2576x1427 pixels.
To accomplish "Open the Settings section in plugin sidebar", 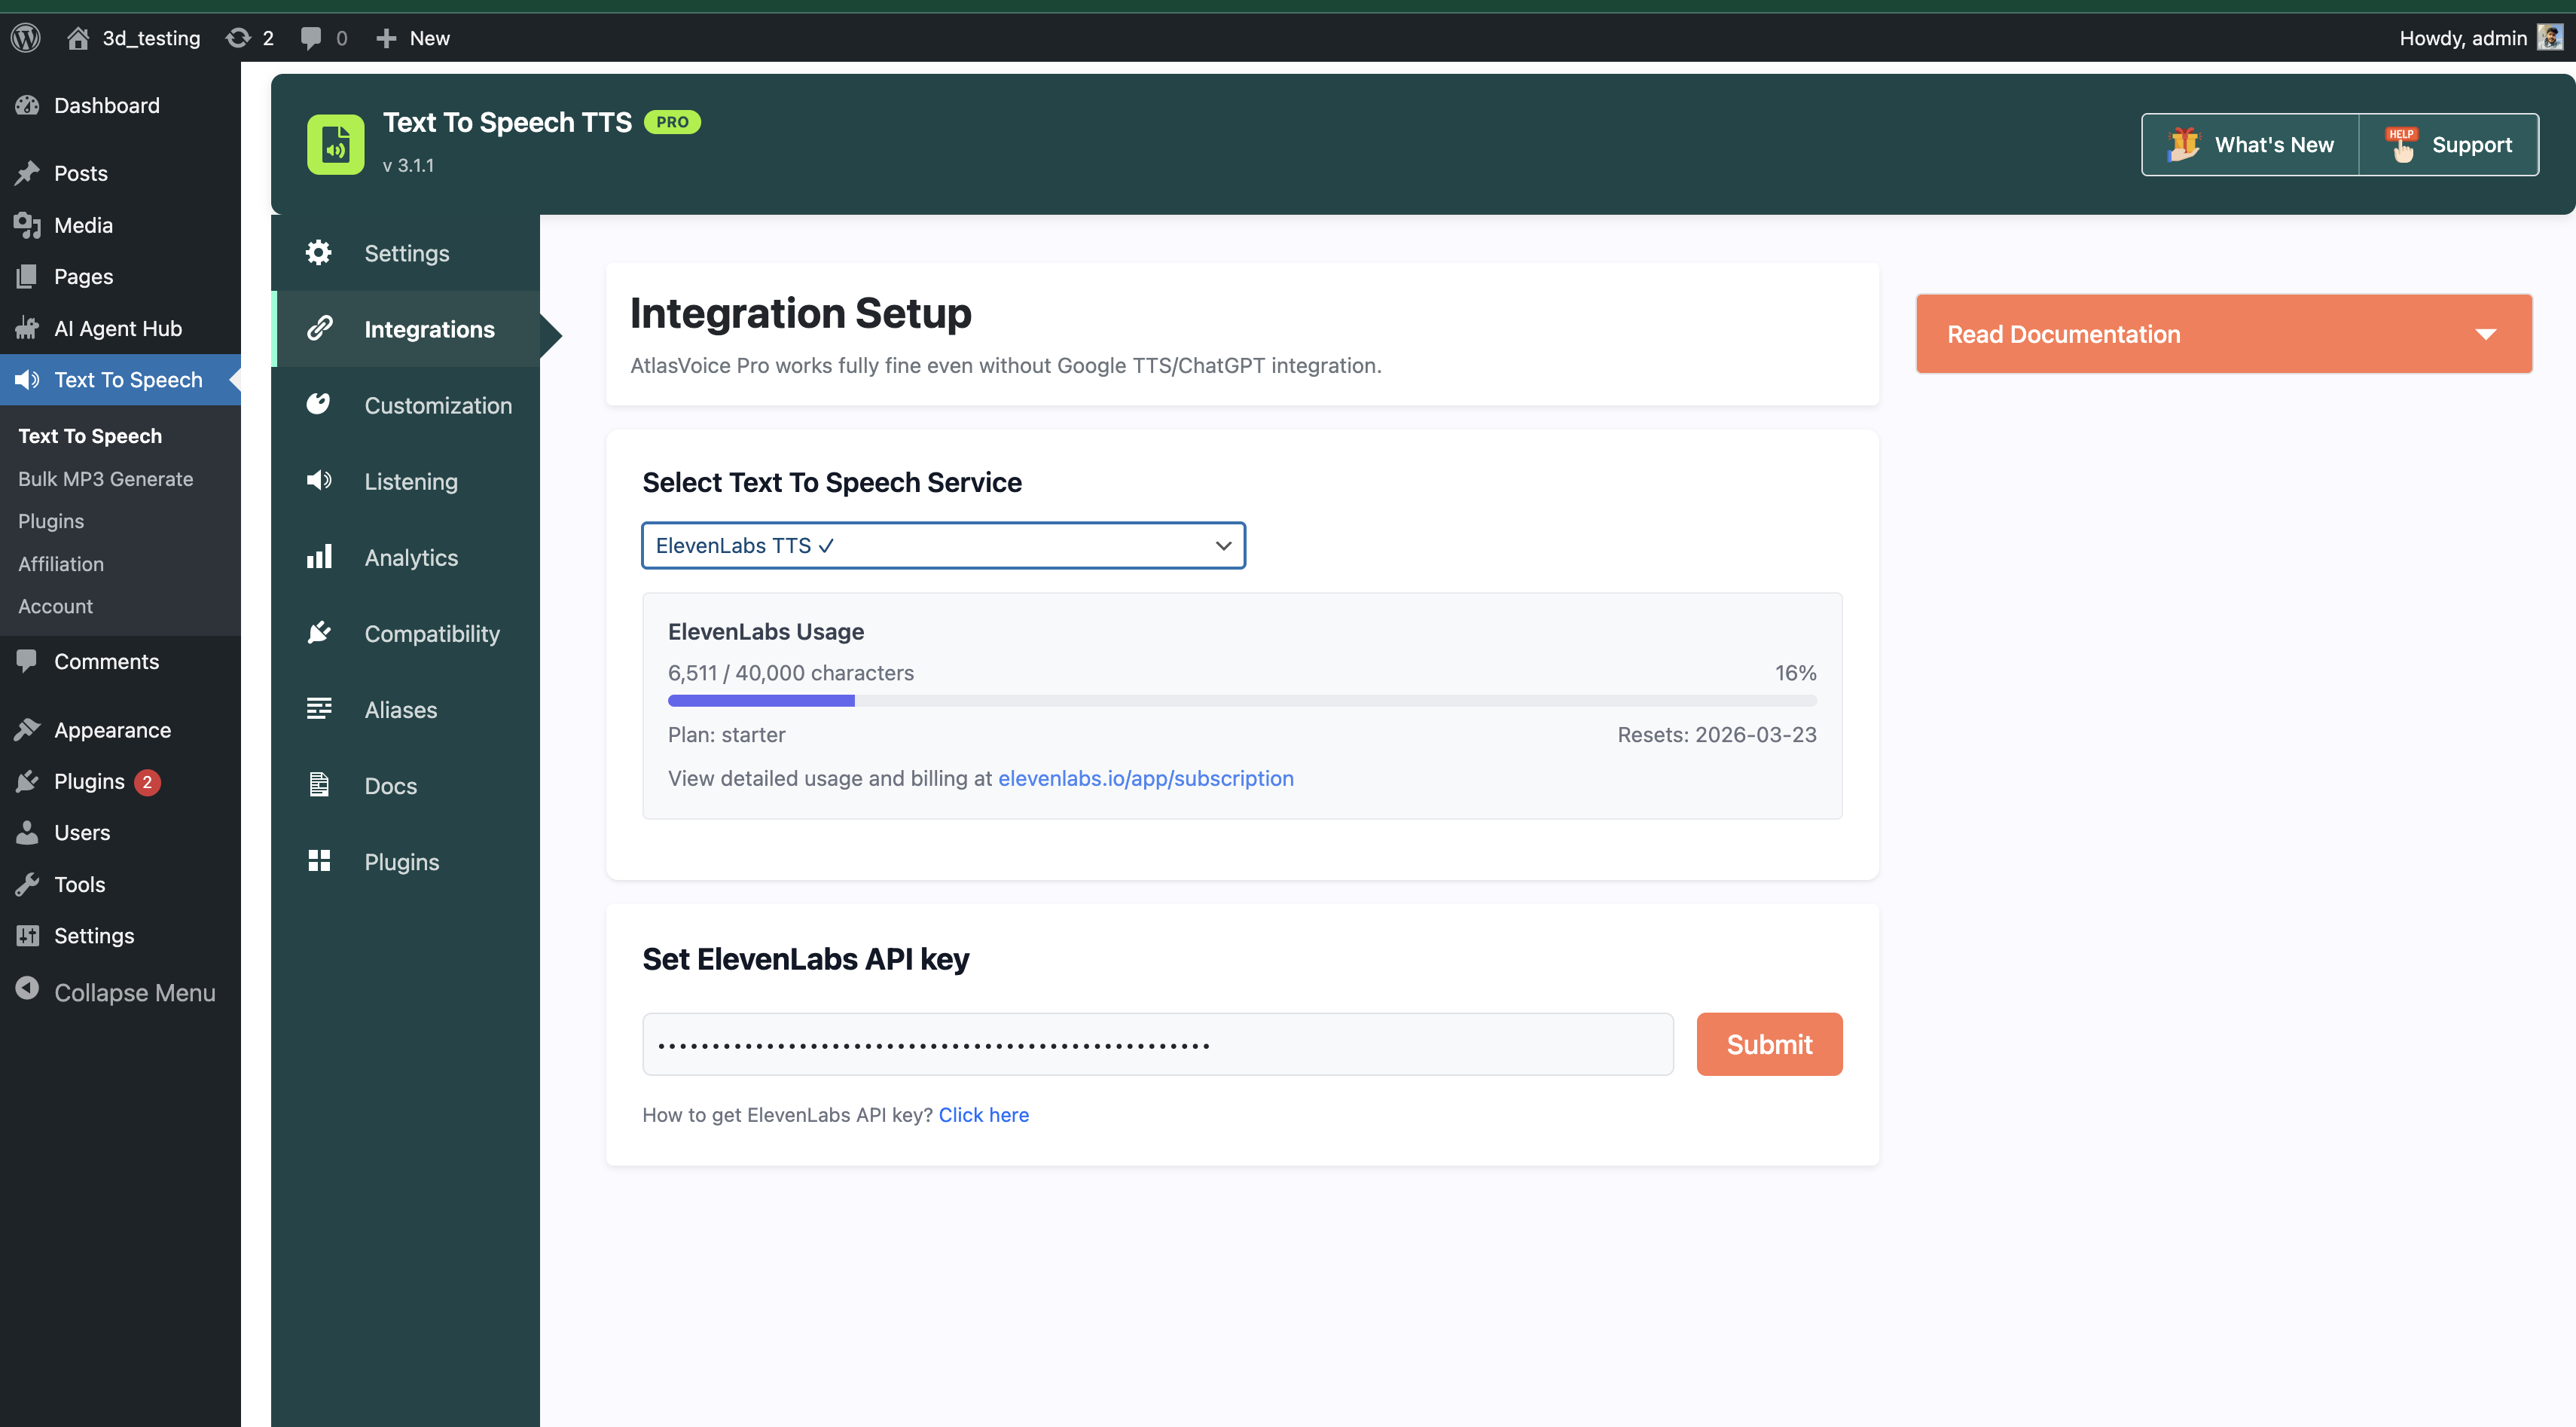I will (405, 253).
